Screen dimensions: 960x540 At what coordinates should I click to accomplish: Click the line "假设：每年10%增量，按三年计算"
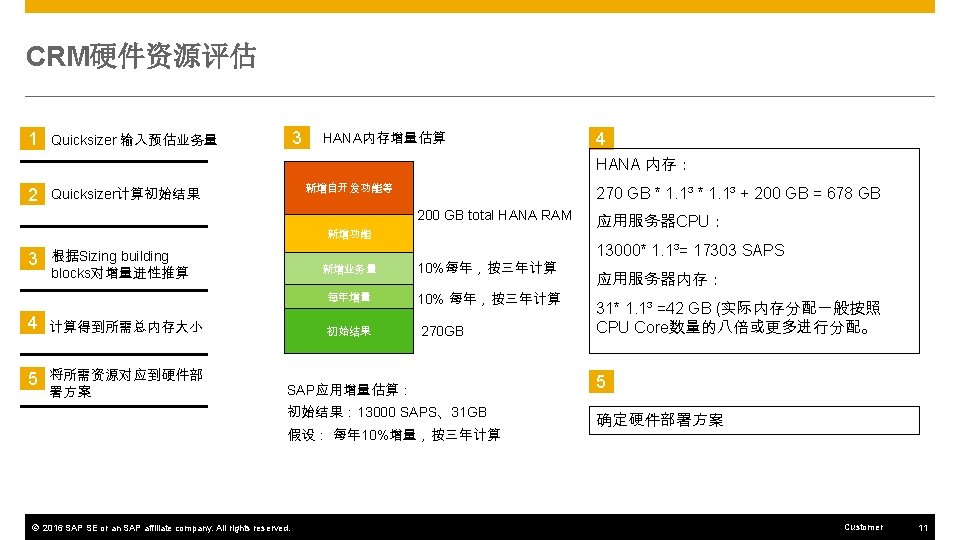(x=394, y=435)
